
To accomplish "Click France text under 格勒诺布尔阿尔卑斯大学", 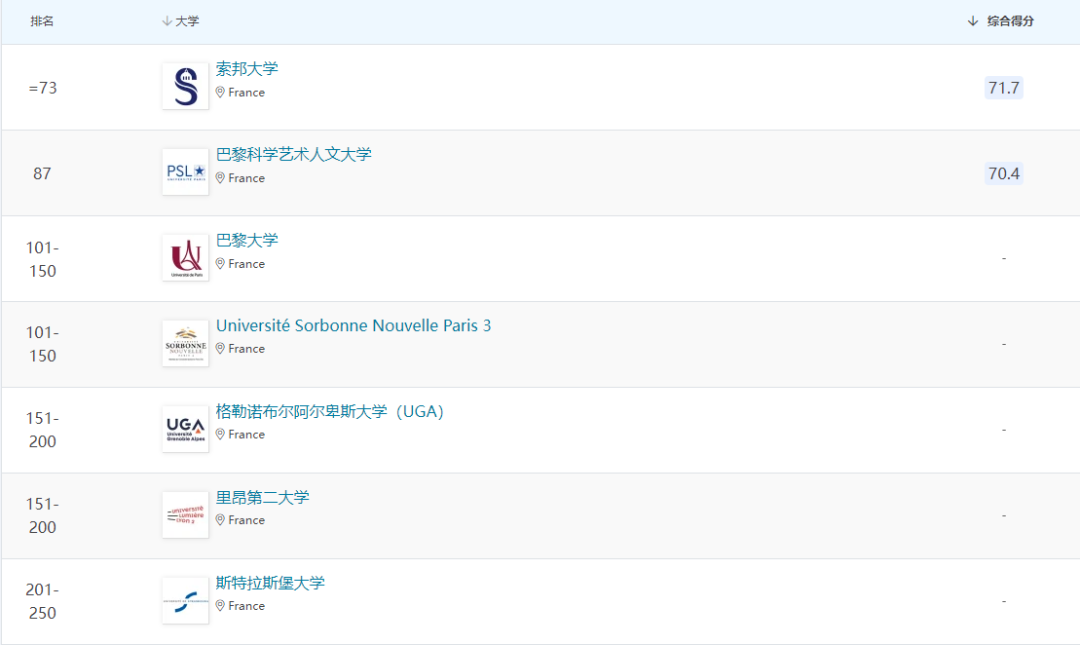I will [247, 434].
